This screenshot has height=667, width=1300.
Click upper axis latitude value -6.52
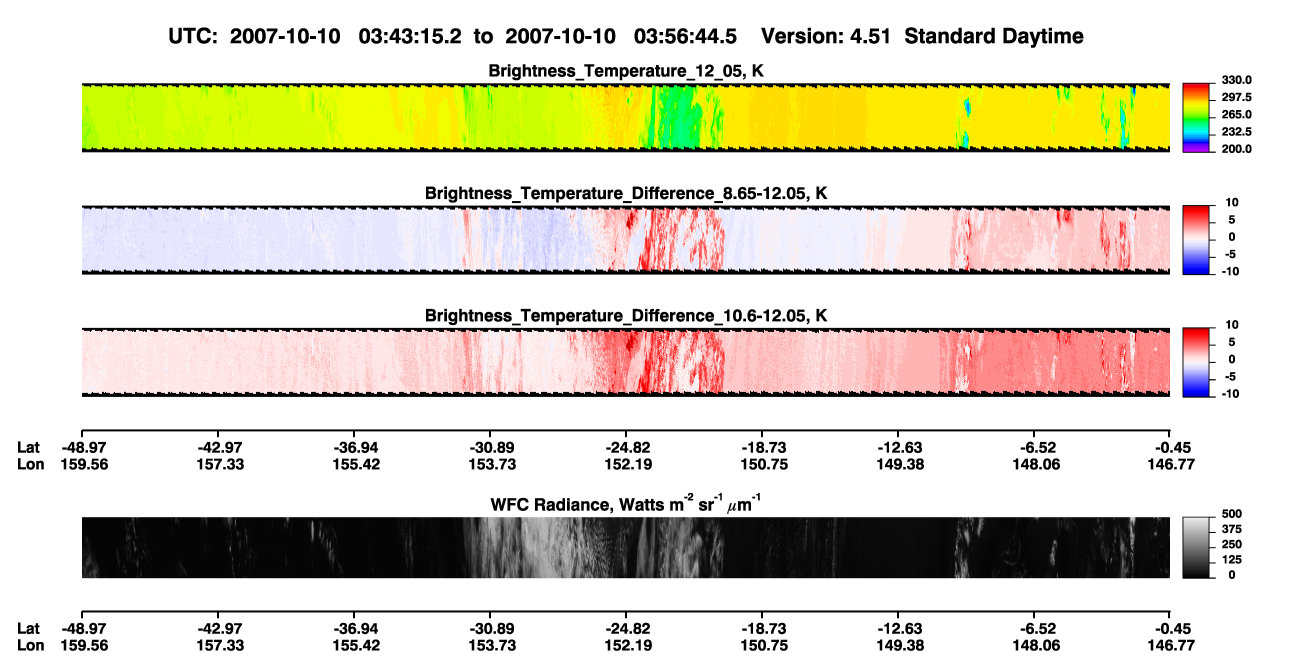coord(1037,447)
